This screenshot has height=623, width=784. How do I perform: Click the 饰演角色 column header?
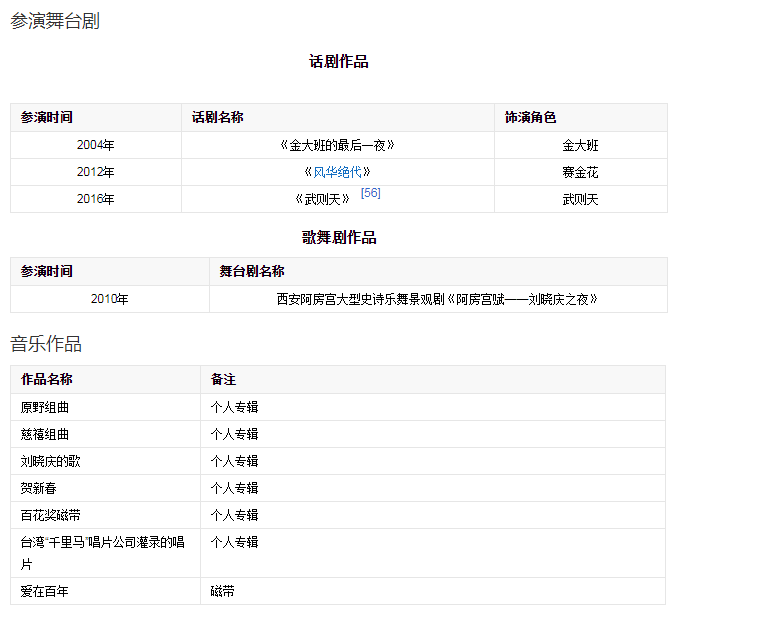[530, 118]
